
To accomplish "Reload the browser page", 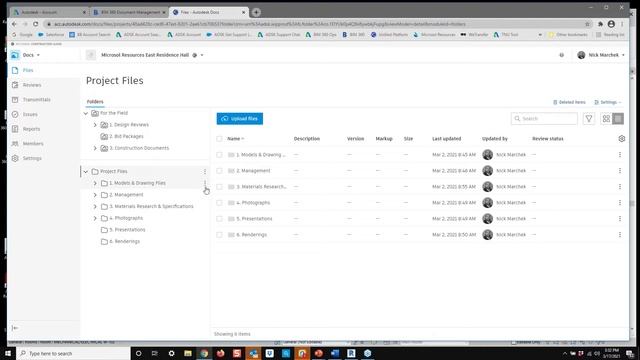I will click(x=36, y=24).
